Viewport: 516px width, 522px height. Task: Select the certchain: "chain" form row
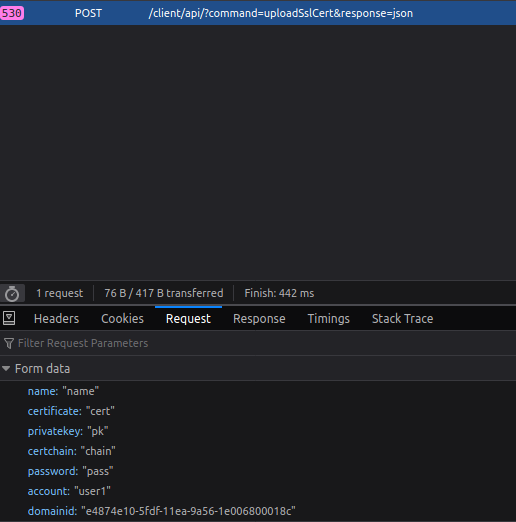coord(258,451)
